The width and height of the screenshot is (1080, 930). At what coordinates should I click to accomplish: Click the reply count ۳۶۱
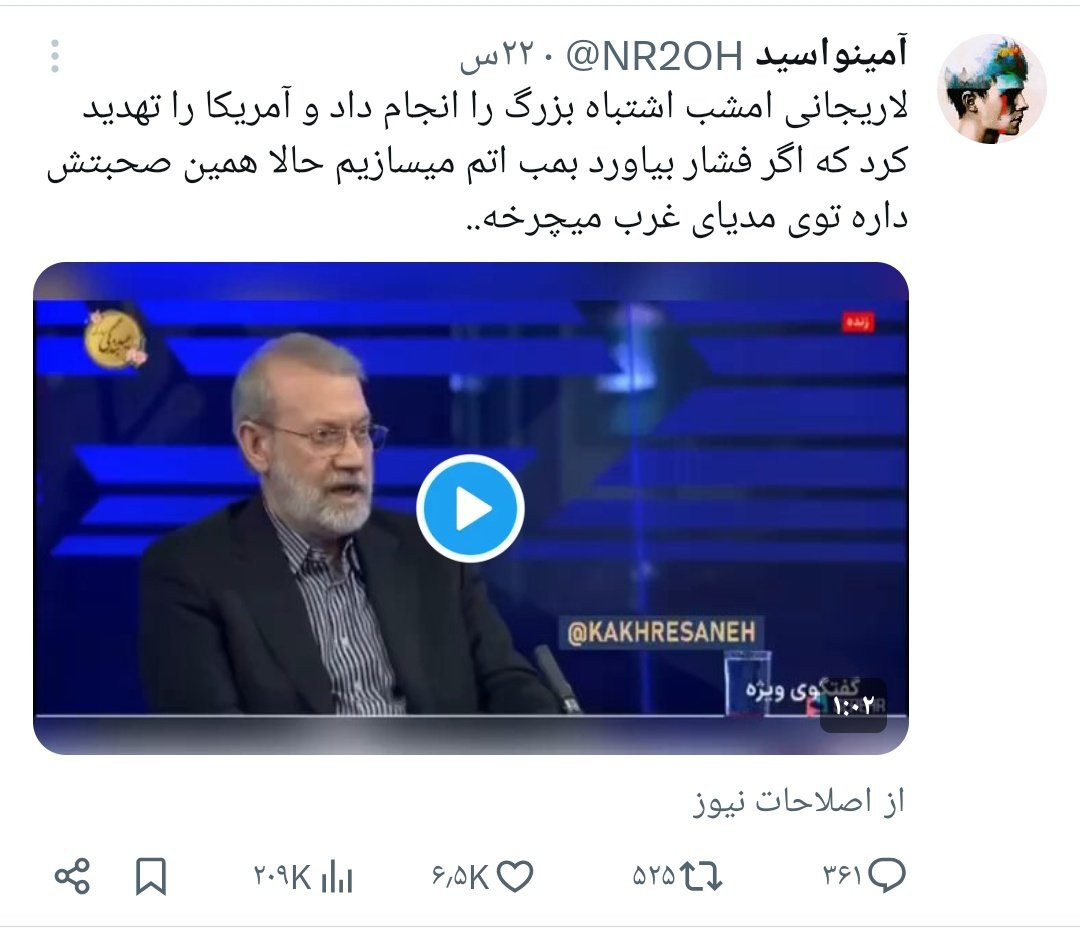coord(842,876)
